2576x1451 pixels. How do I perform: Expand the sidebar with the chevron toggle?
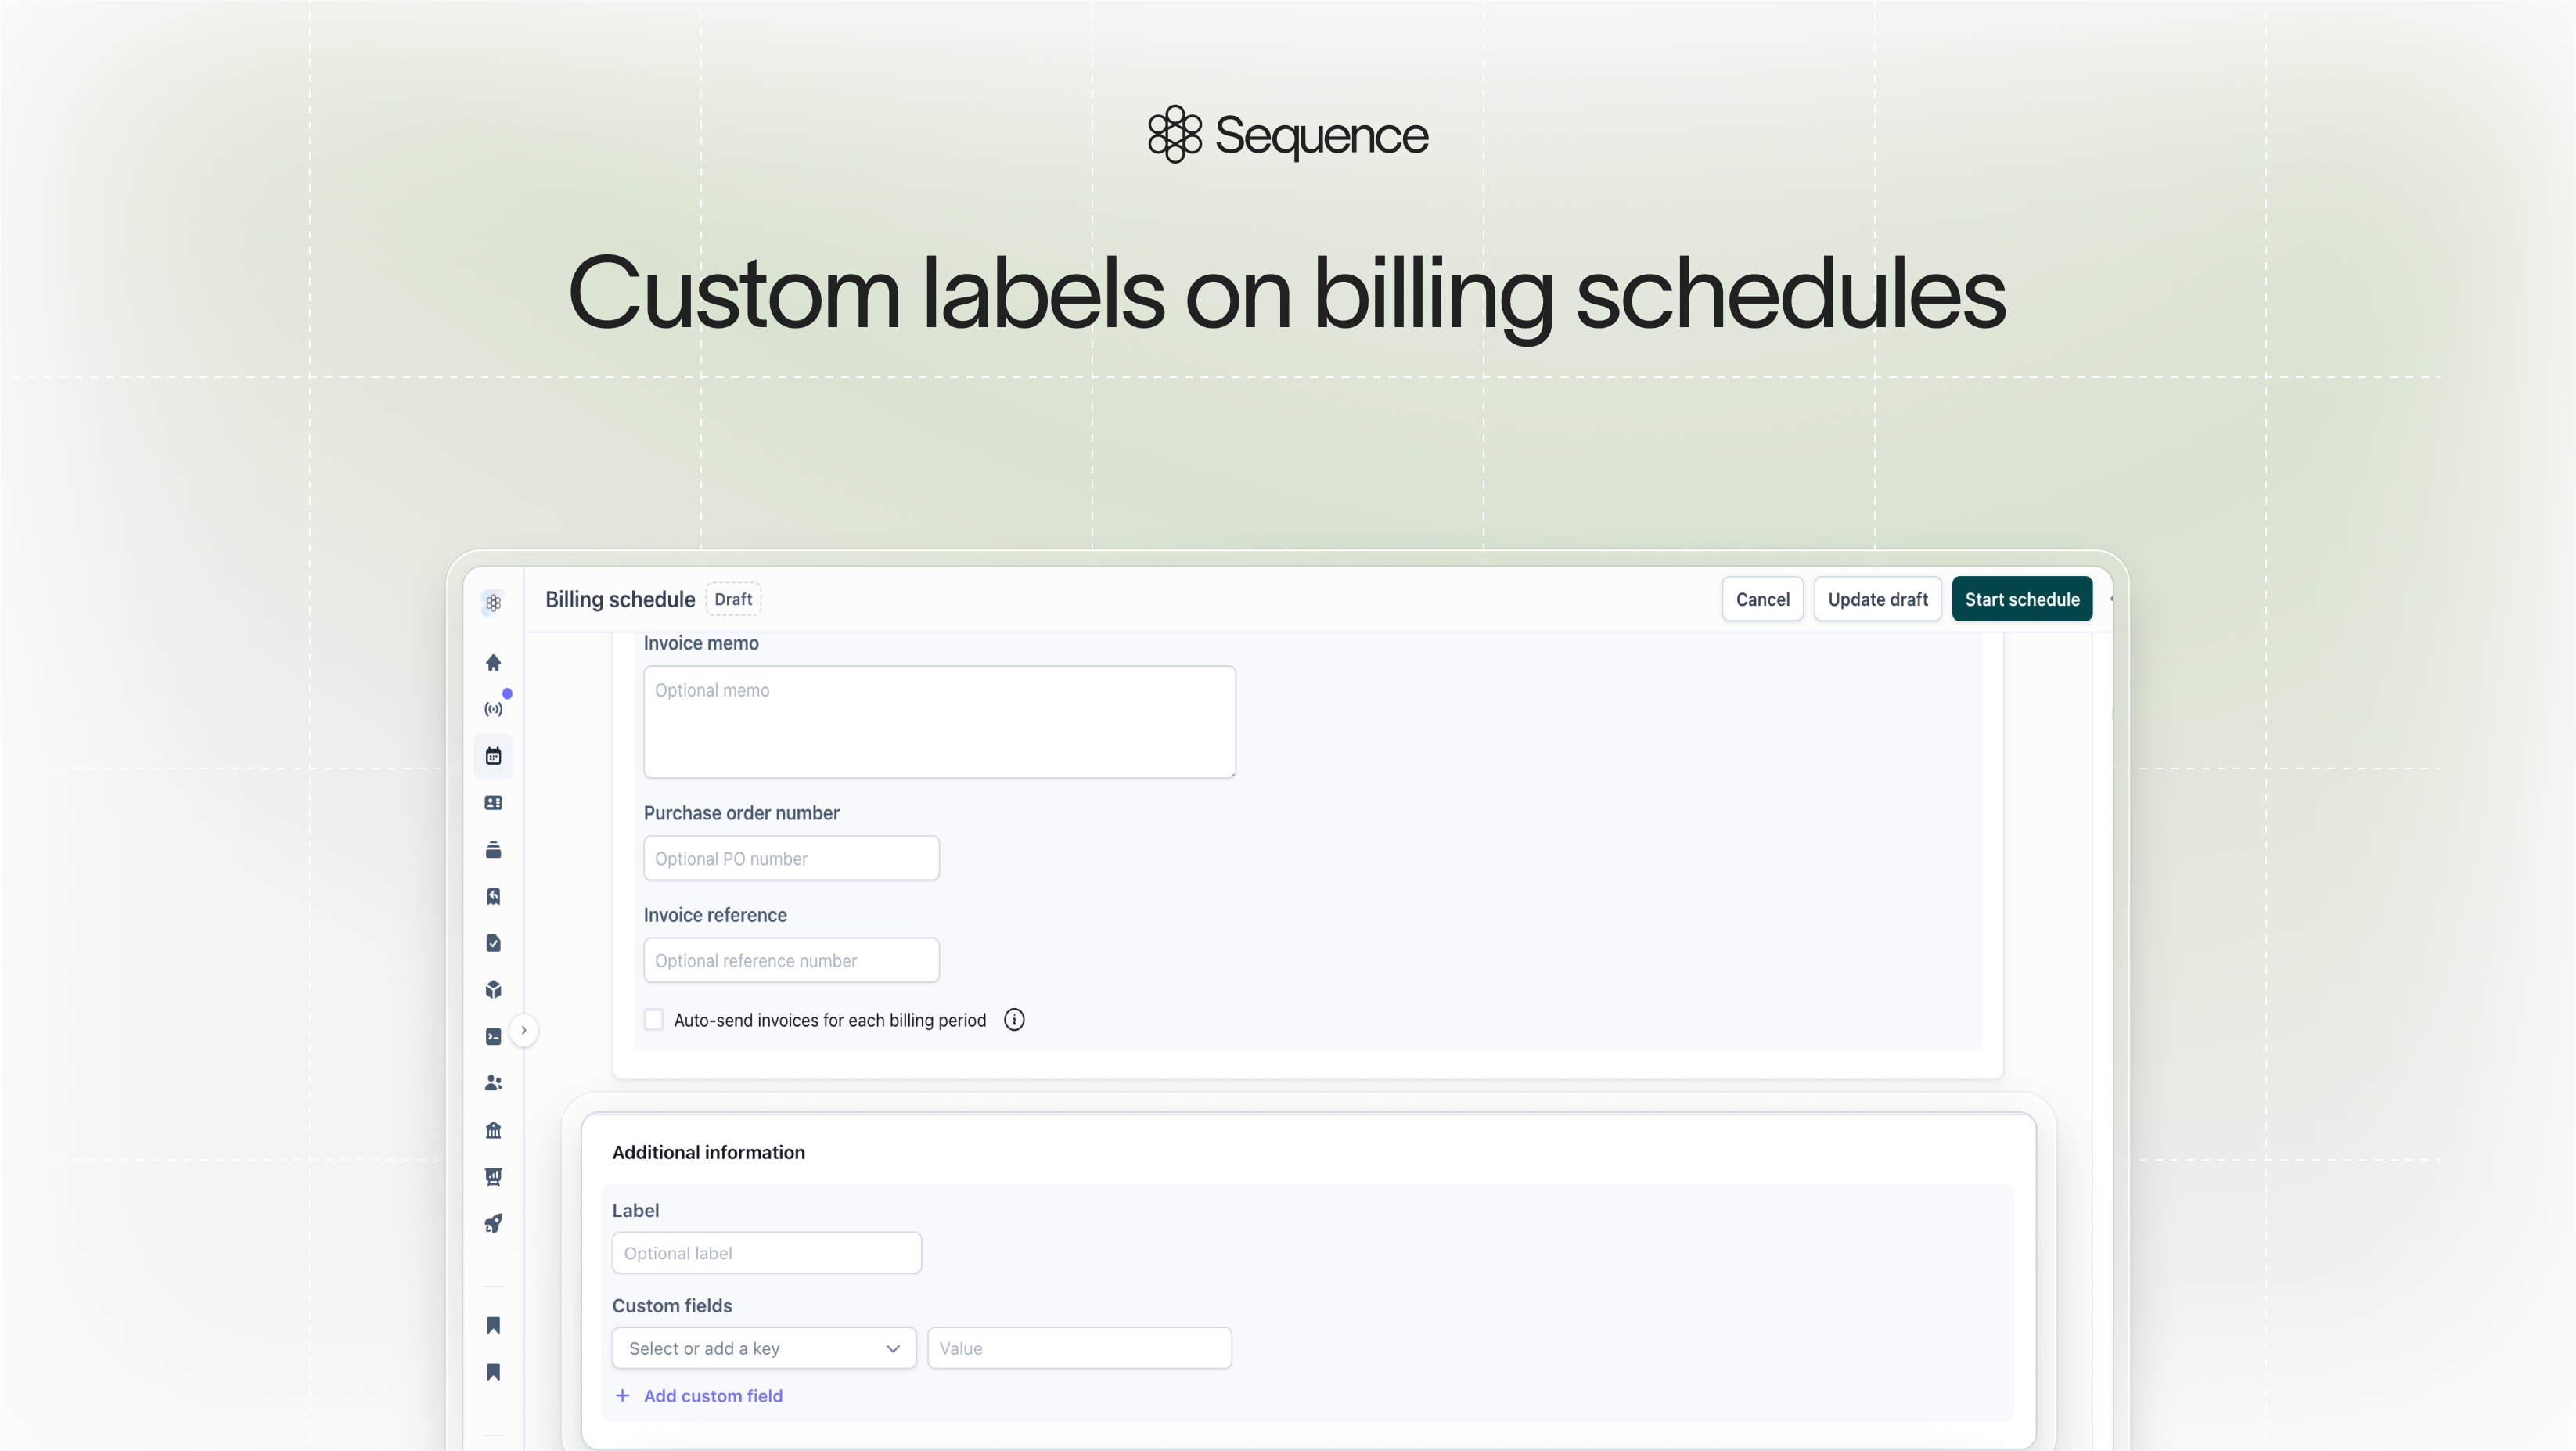tap(523, 1030)
